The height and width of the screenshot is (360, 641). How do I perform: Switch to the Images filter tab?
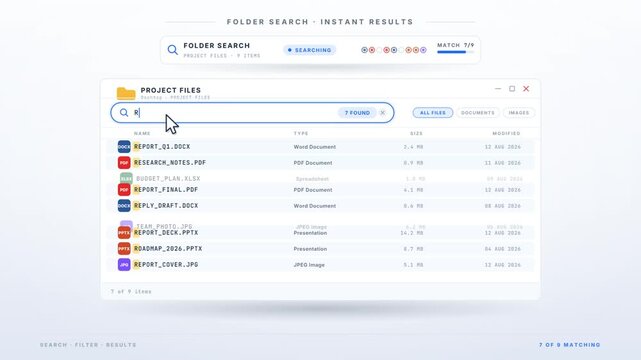pos(519,113)
